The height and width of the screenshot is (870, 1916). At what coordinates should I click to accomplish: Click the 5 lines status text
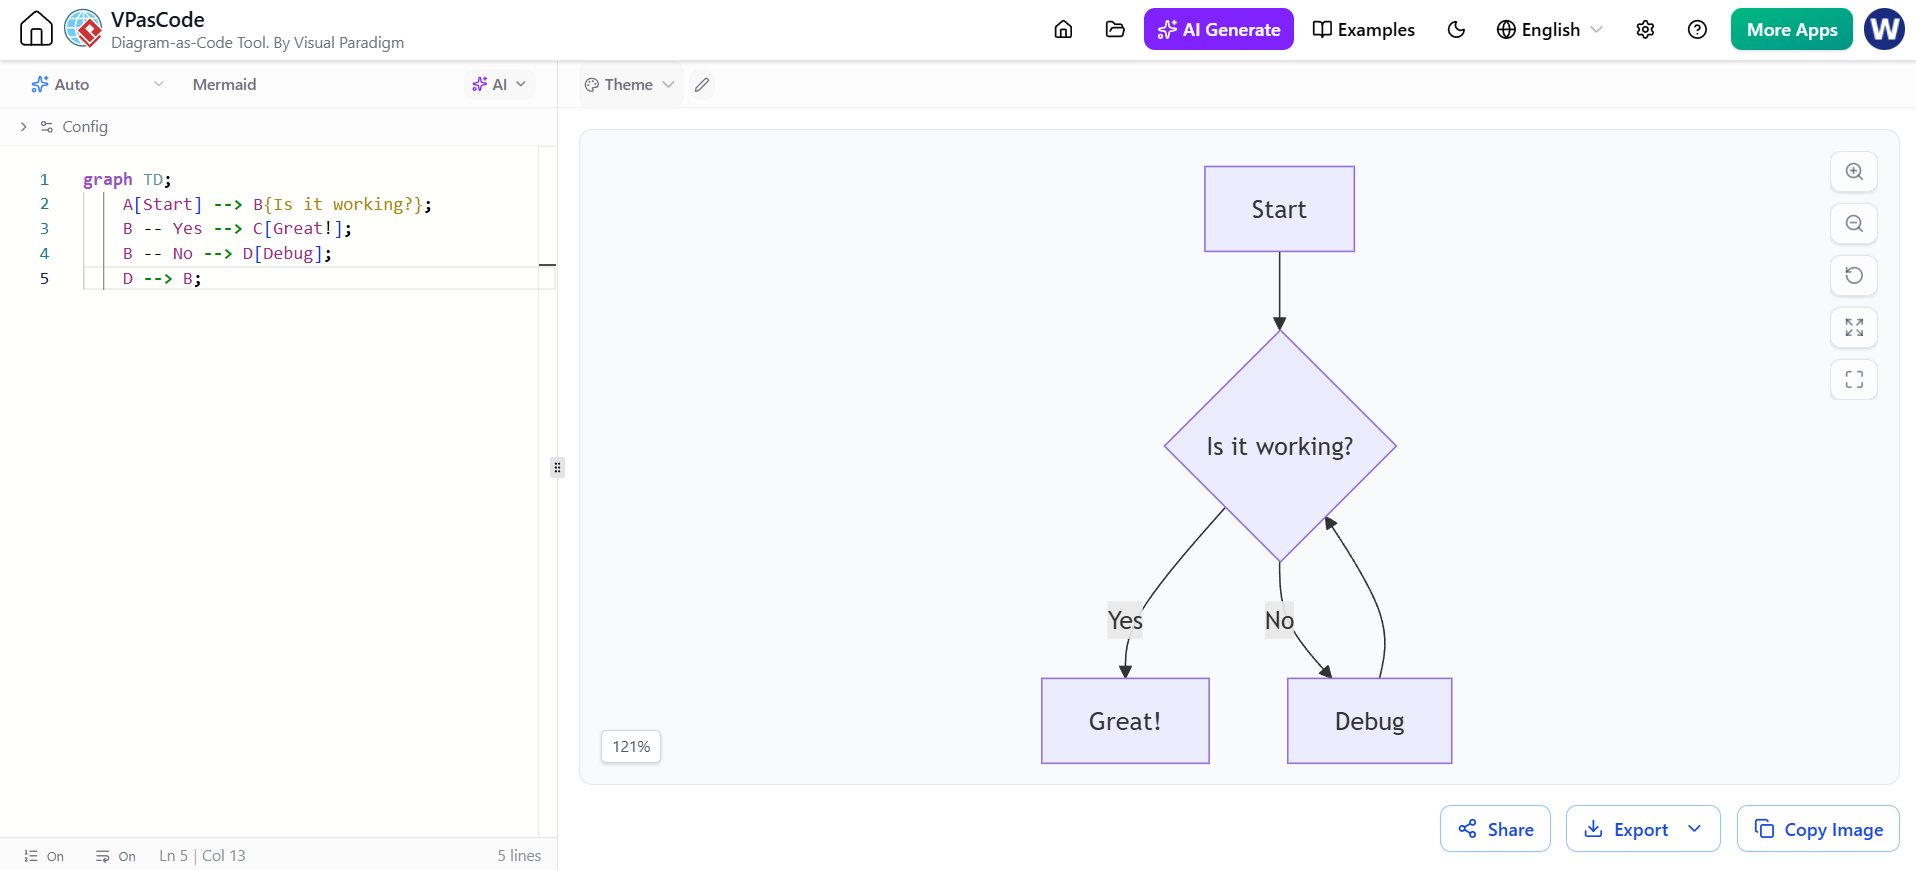point(519,856)
